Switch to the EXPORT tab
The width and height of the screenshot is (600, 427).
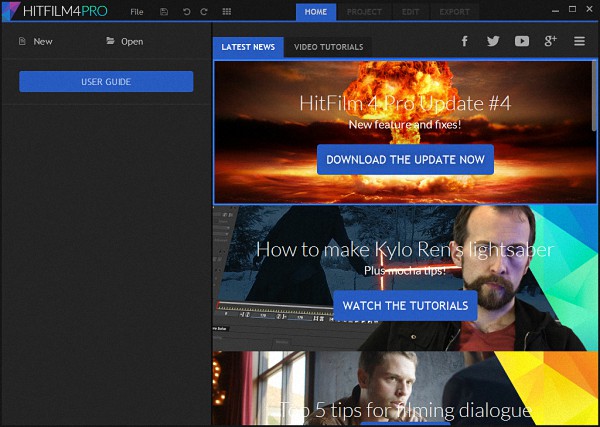click(454, 12)
